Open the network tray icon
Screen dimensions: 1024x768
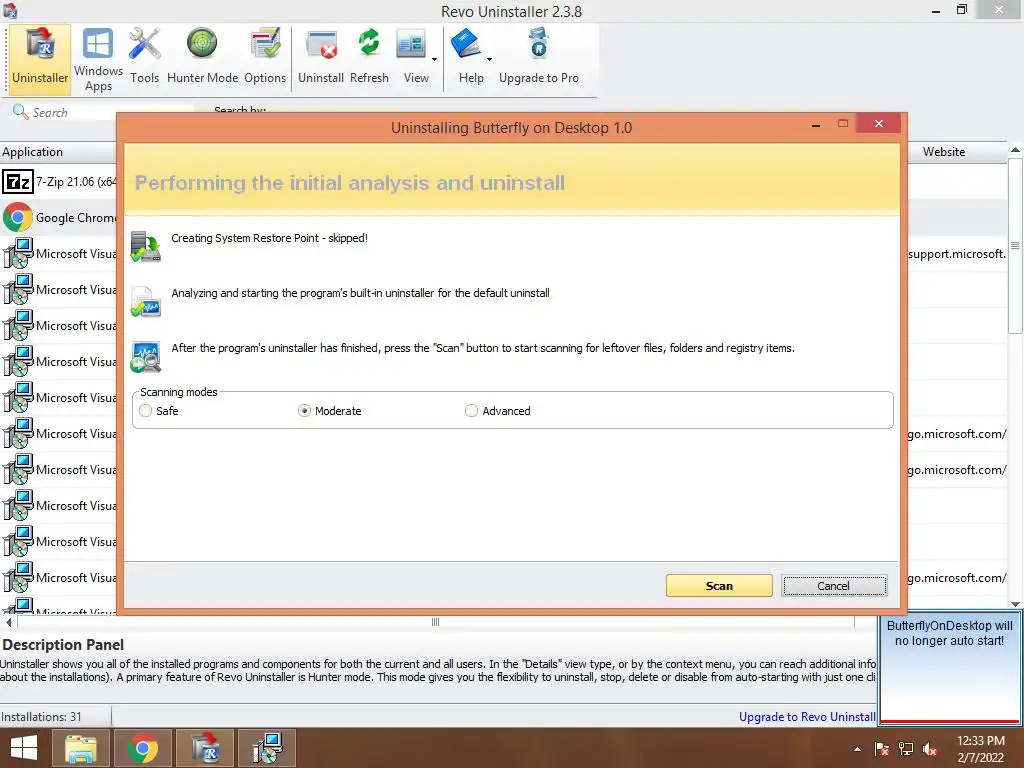tap(906, 749)
